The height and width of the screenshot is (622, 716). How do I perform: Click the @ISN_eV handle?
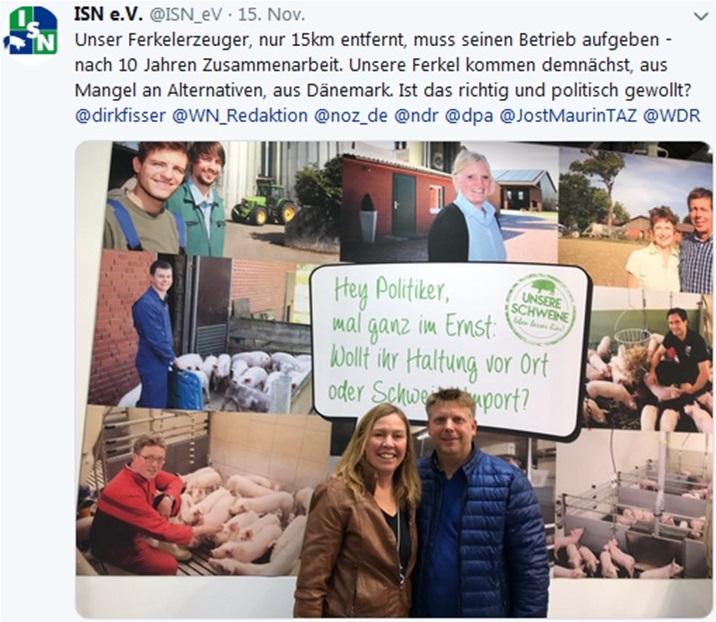[186, 15]
